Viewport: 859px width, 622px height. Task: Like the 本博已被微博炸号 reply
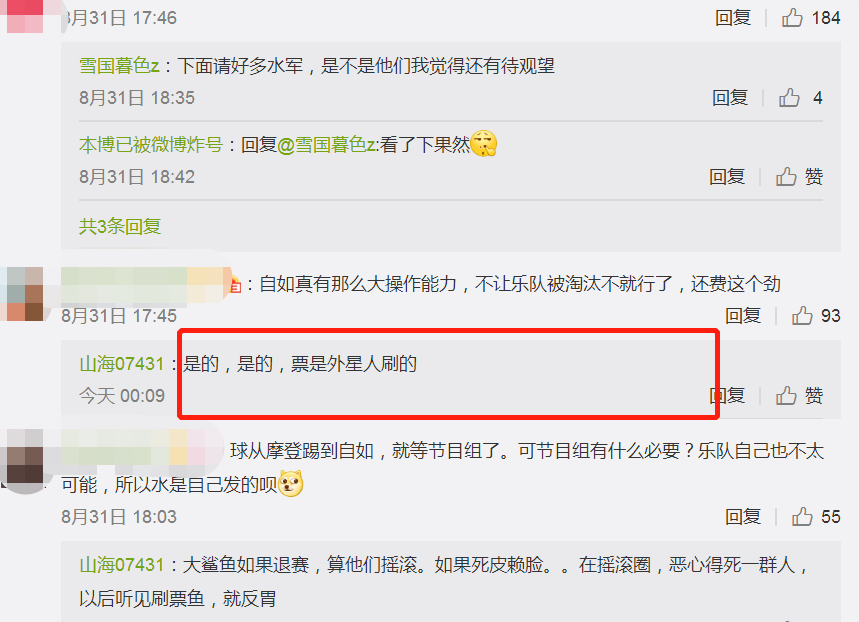(786, 176)
